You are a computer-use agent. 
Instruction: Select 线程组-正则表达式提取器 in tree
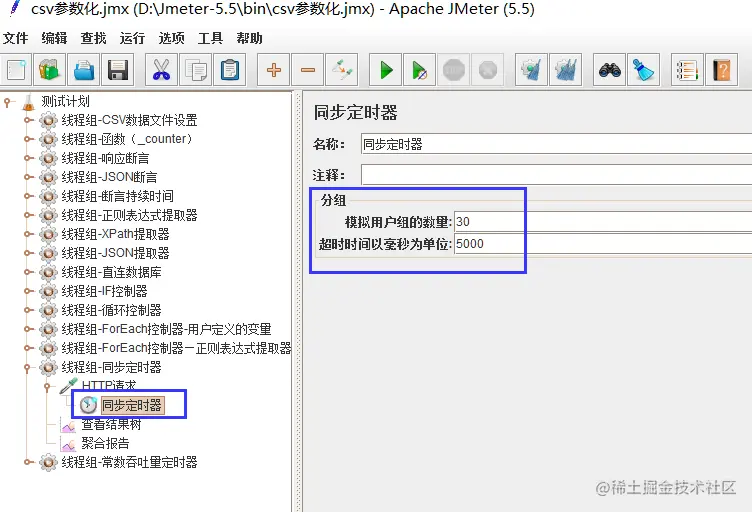pyautogui.click(x=129, y=215)
